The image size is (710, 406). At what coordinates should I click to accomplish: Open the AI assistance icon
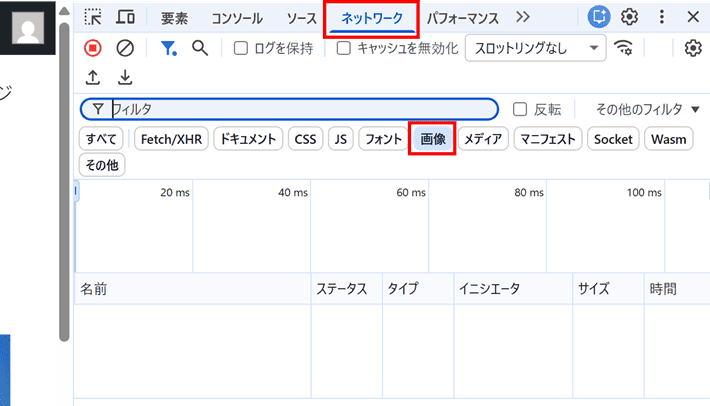coord(599,17)
